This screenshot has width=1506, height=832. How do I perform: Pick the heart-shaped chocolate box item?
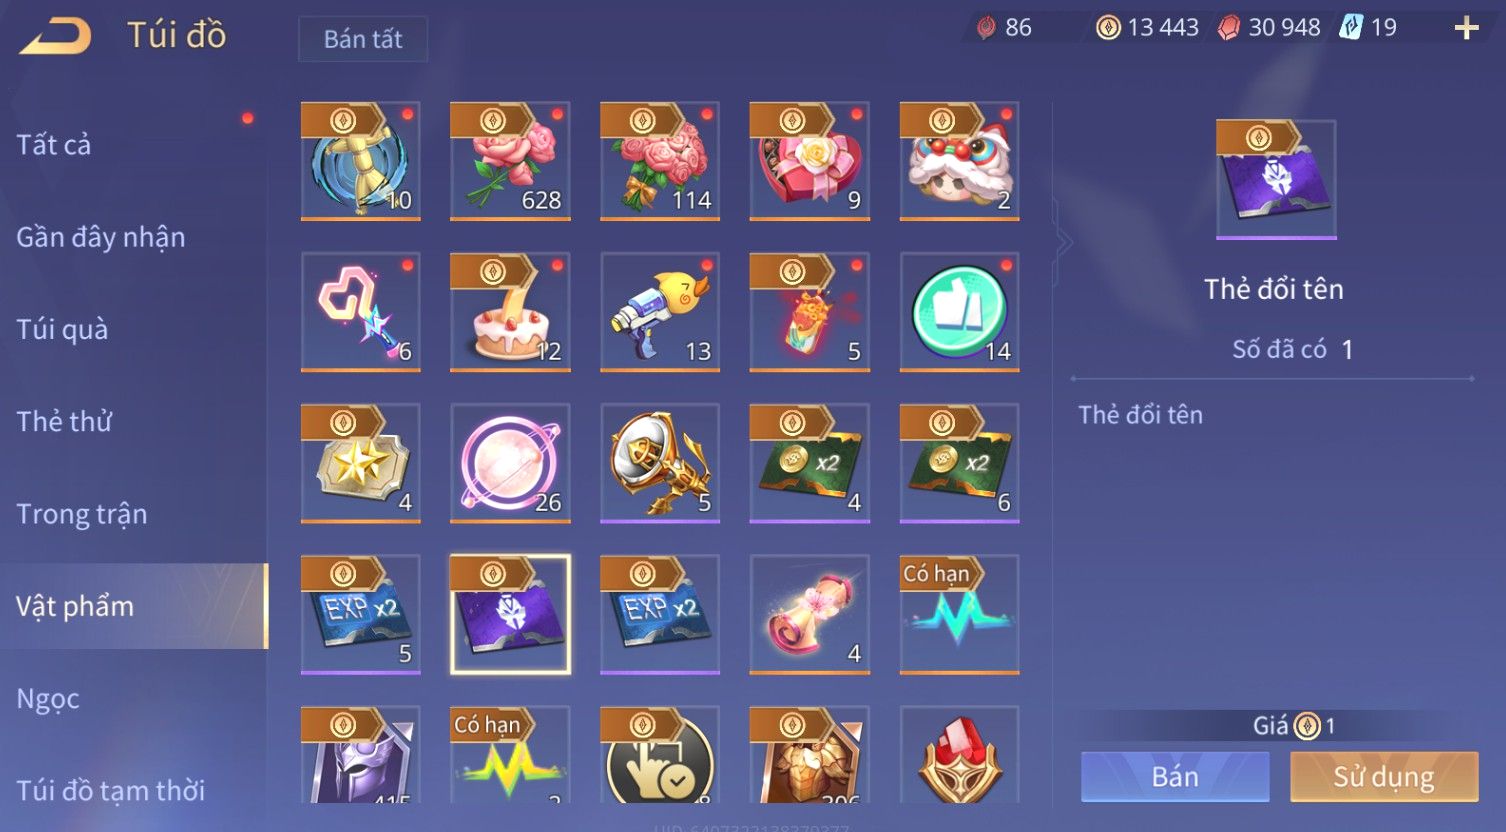[810, 161]
